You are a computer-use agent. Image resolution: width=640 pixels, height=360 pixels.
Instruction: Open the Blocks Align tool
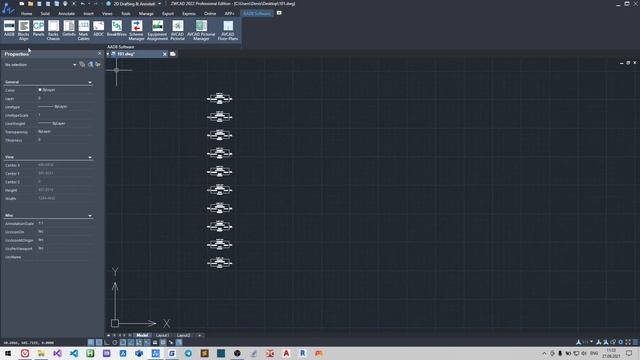(24, 30)
